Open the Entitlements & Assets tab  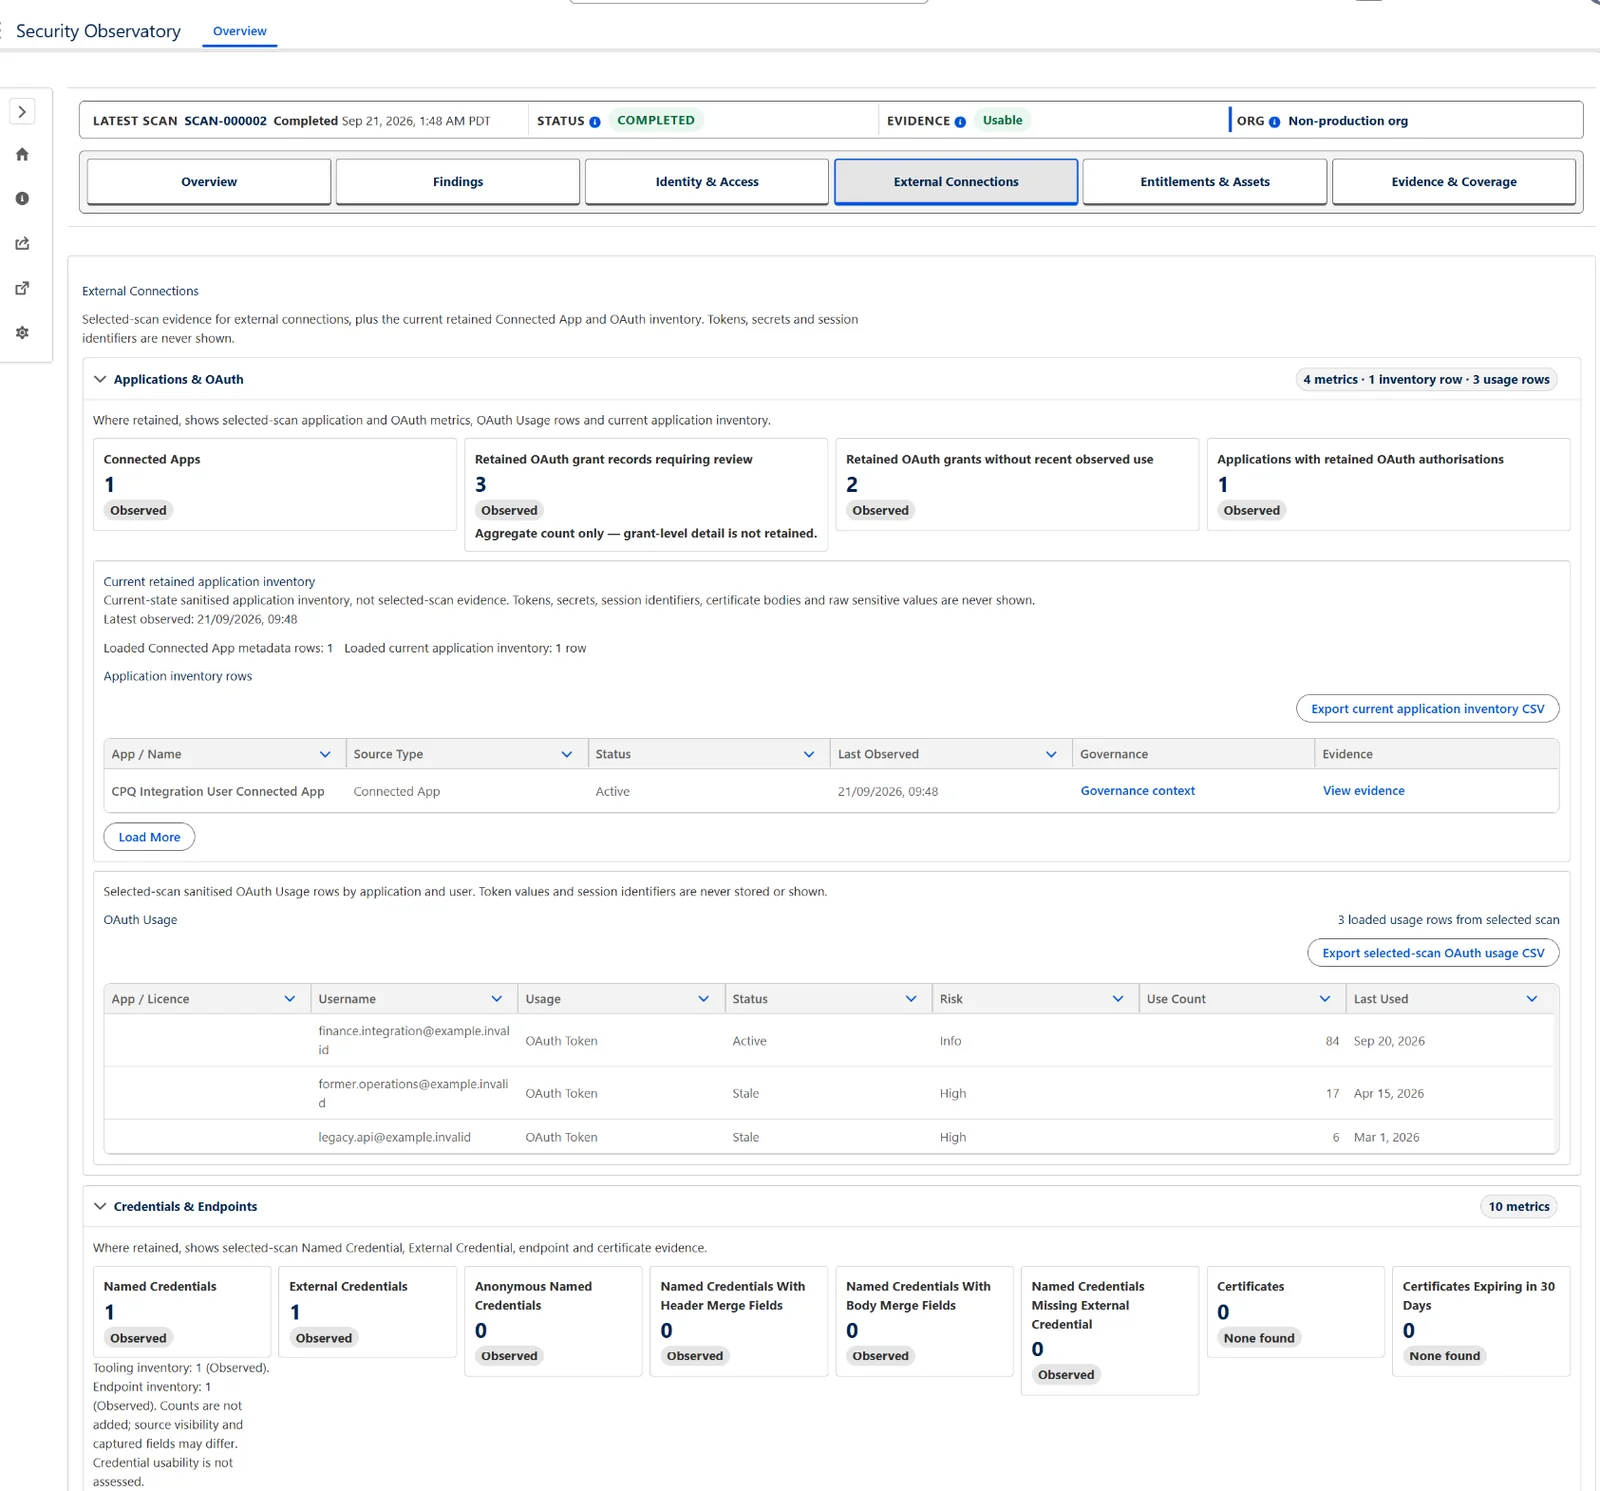[1205, 182]
